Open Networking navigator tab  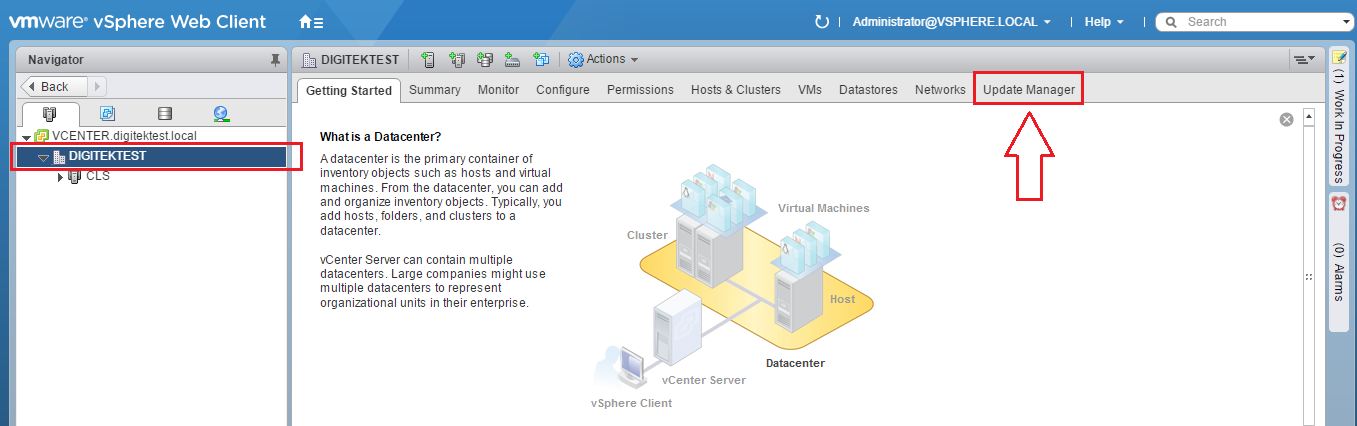pyautogui.click(x=221, y=113)
